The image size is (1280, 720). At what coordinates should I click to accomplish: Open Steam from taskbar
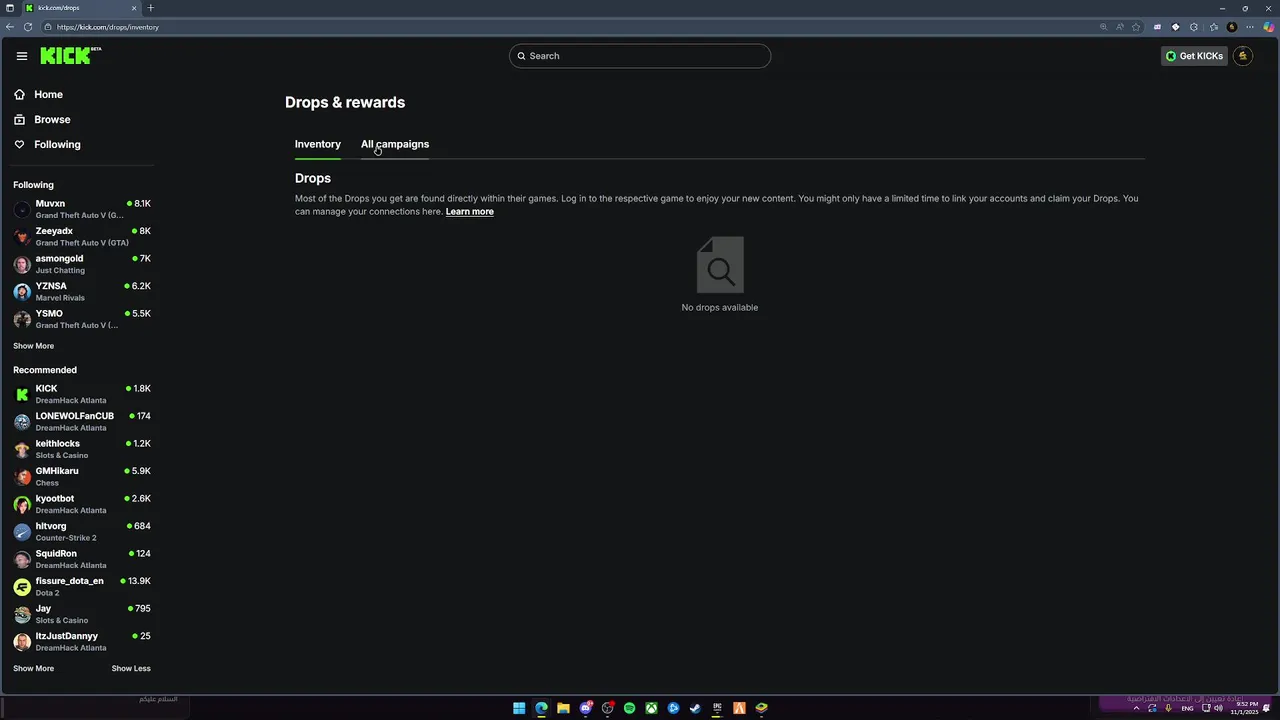point(695,708)
